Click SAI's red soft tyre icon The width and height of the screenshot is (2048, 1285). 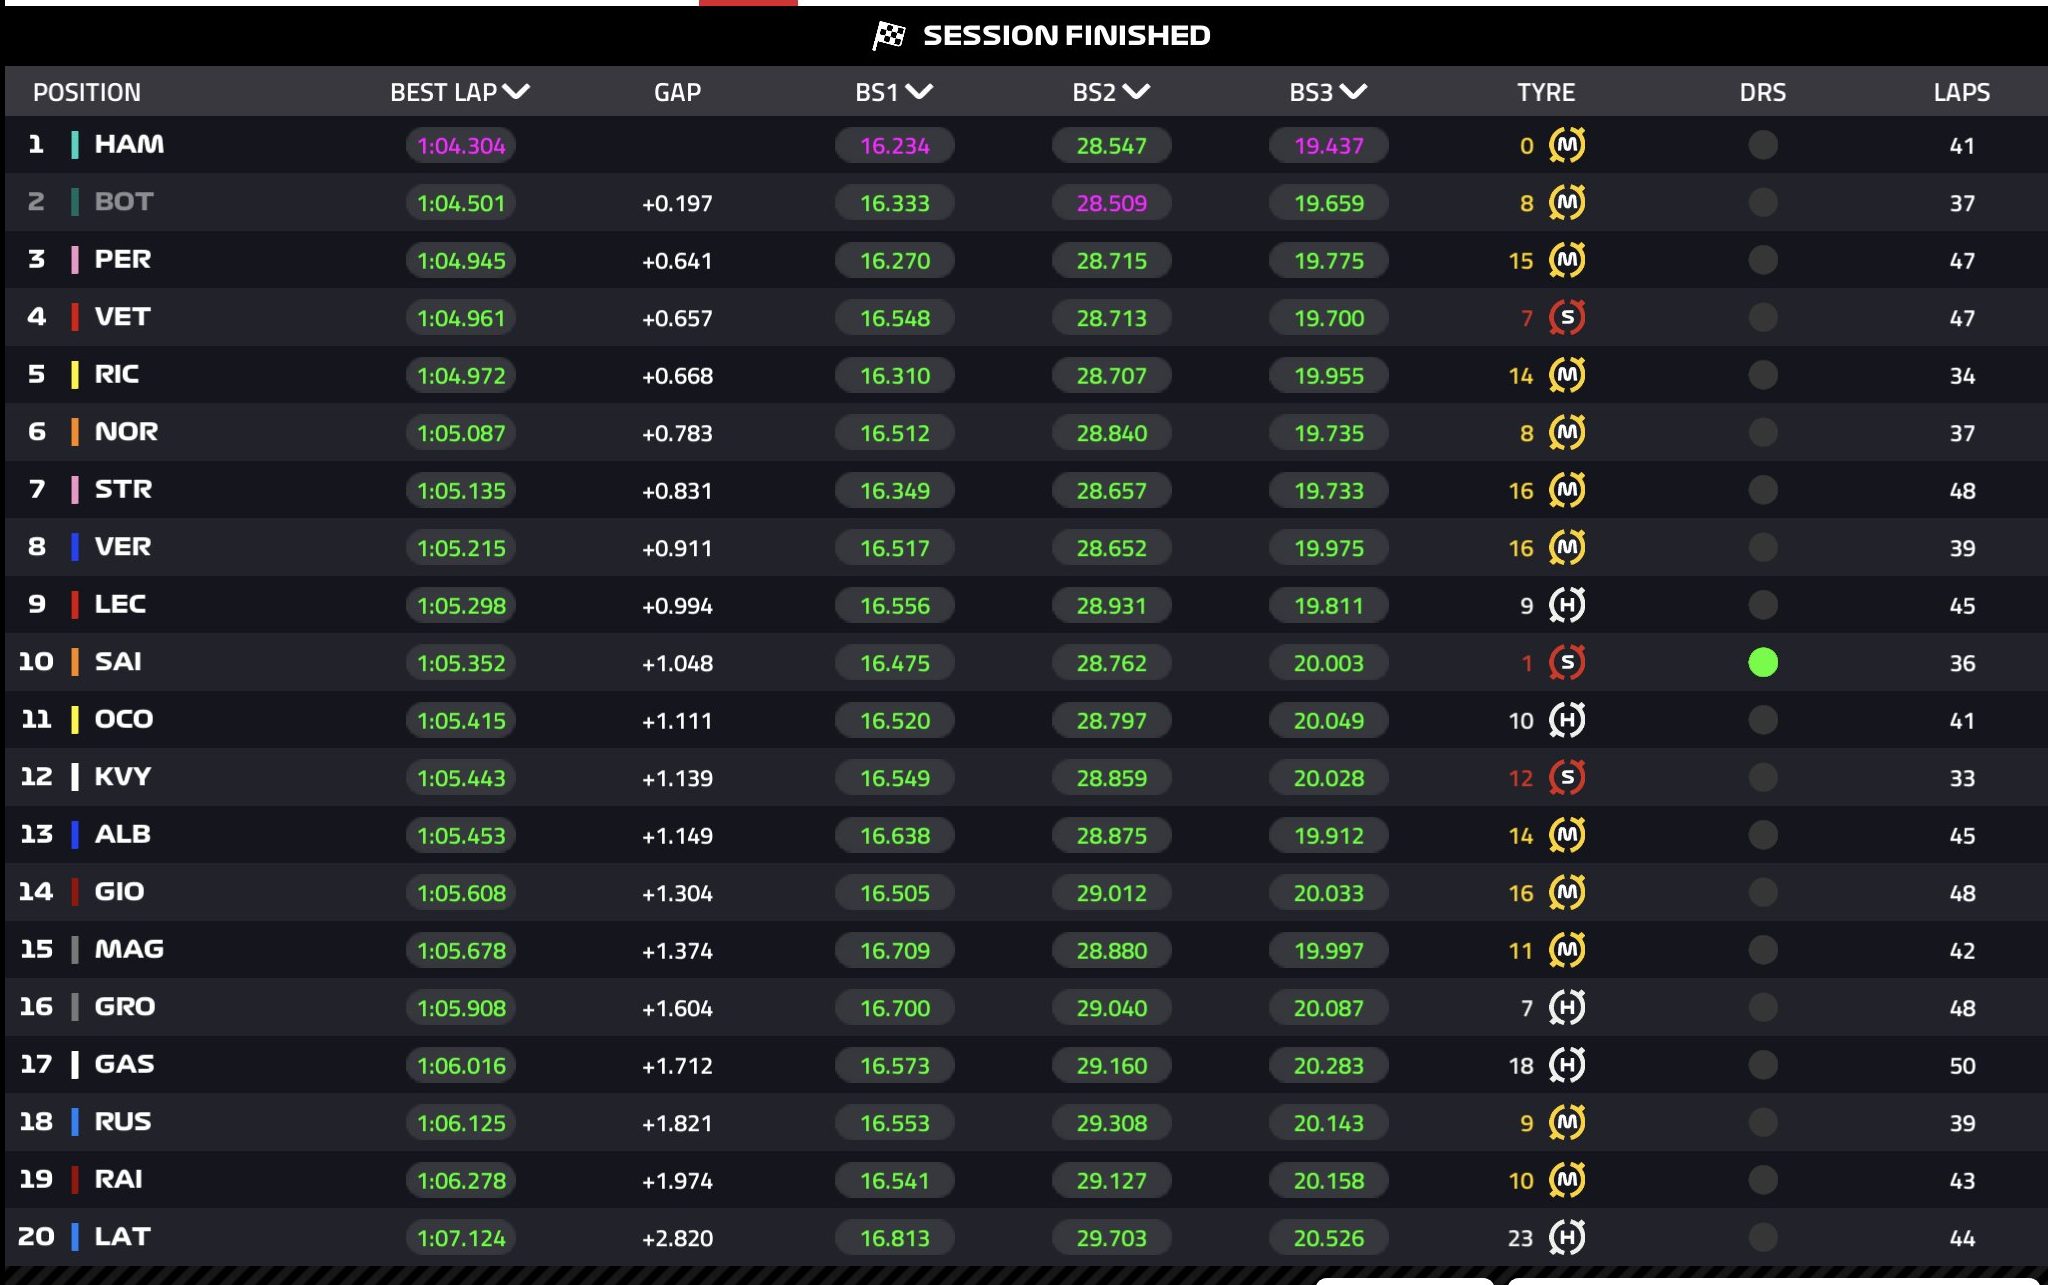click(x=1567, y=662)
